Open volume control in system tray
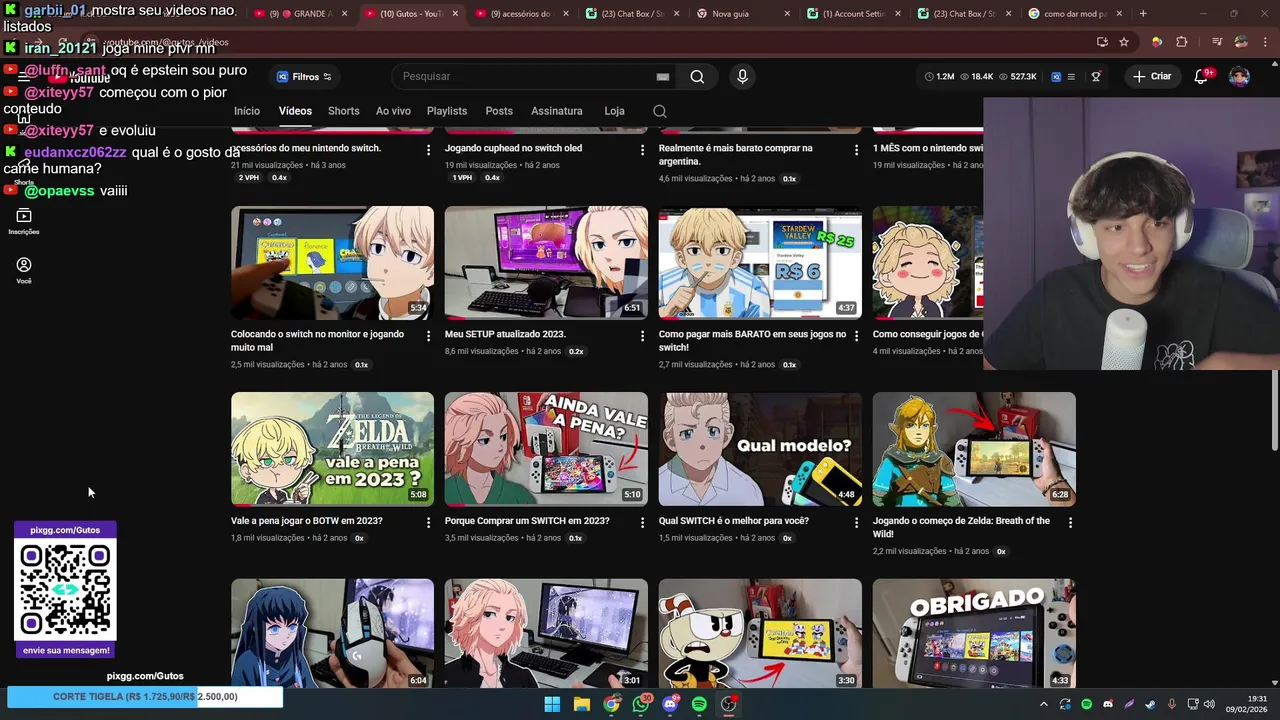 [x=1208, y=704]
